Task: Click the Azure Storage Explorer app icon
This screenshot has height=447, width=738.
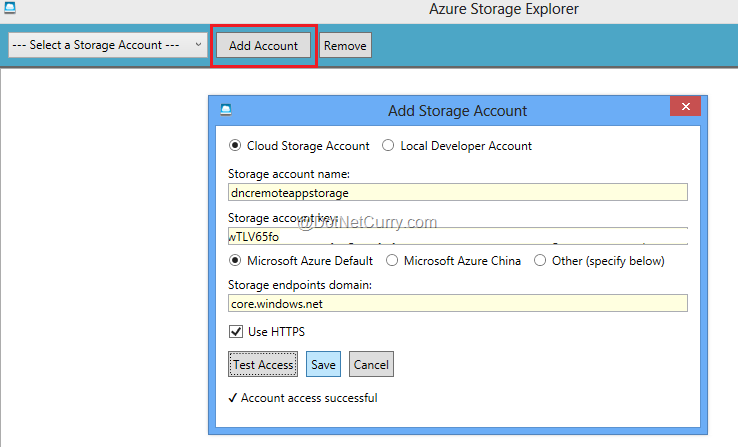Action: [x=10, y=8]
